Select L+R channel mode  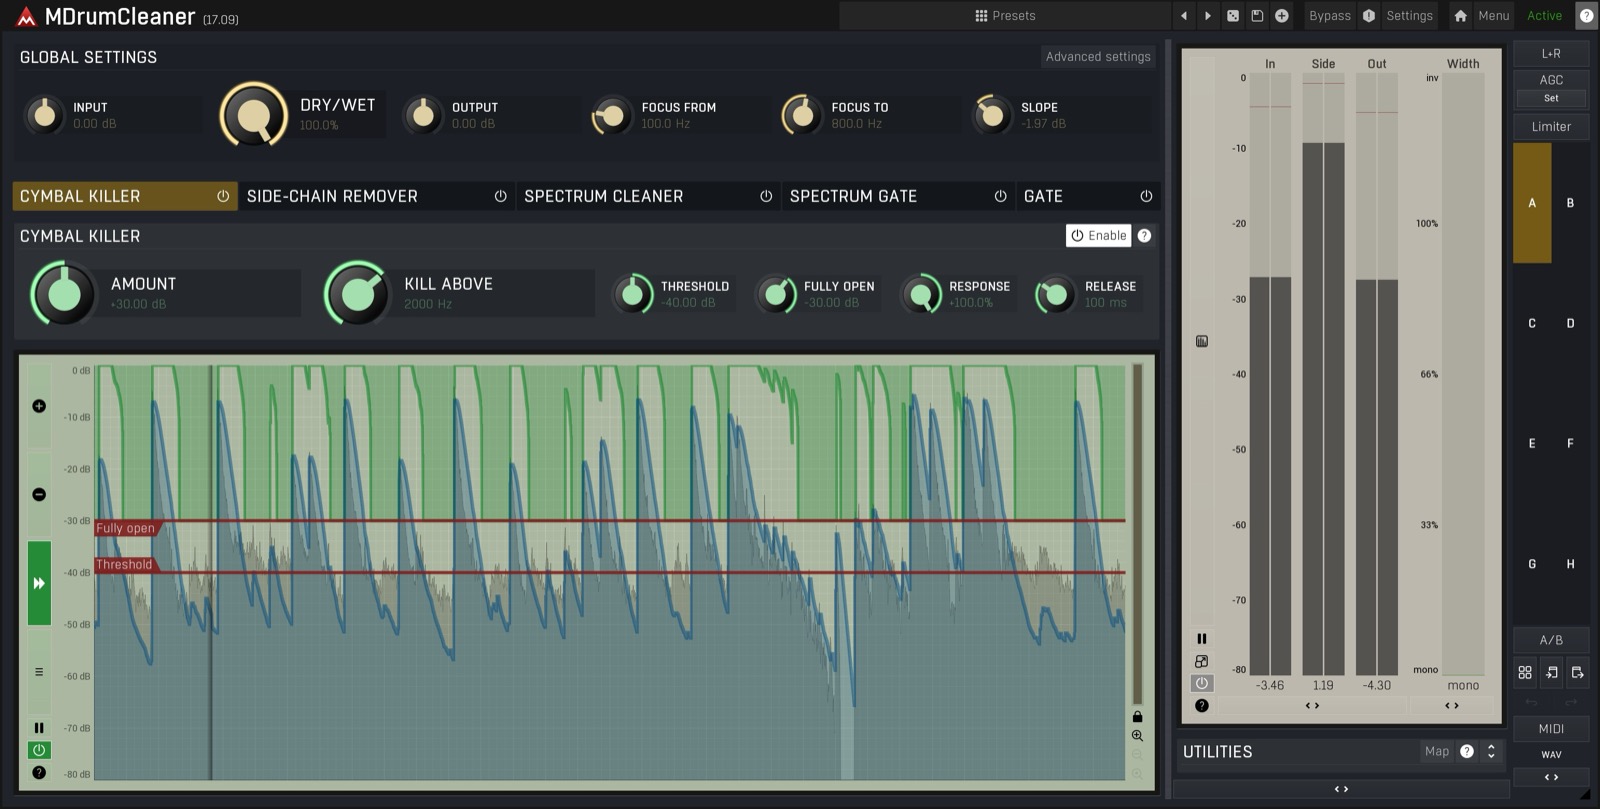pyautogui.click(x=1551, y=54)
